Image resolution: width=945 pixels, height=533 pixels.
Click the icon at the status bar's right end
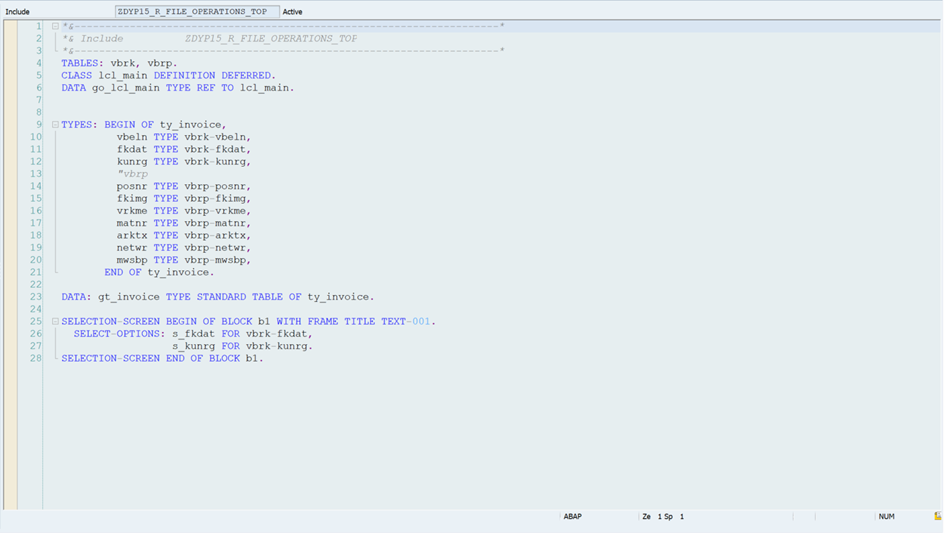point(937,517)
